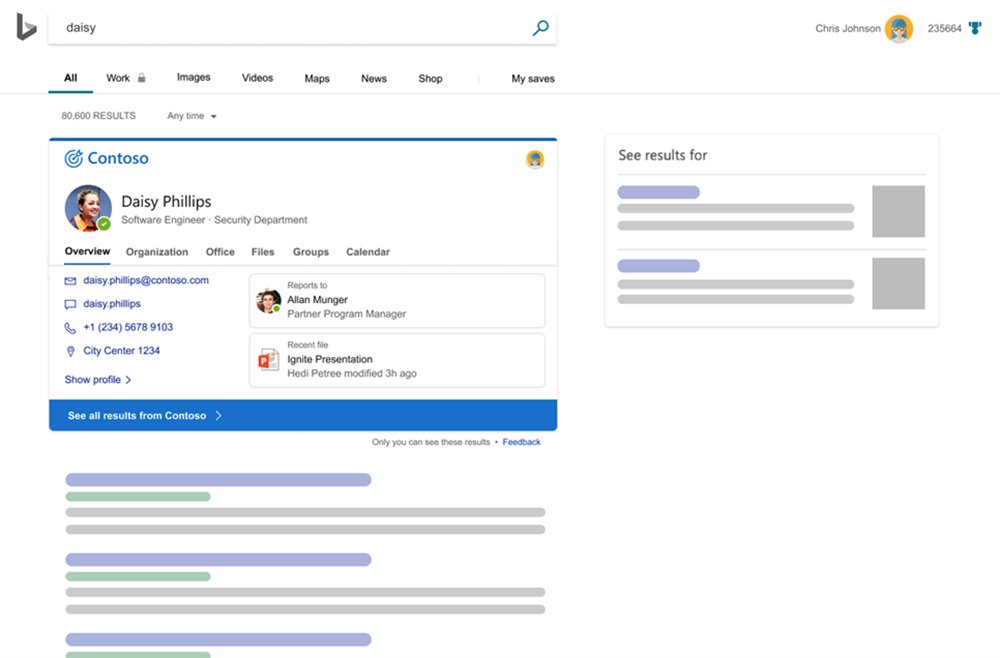Image resolution: width=1000 pixels, height=658 pixels.
Task: Click the daisy.phillips chat link
Action: click(112, 303)
